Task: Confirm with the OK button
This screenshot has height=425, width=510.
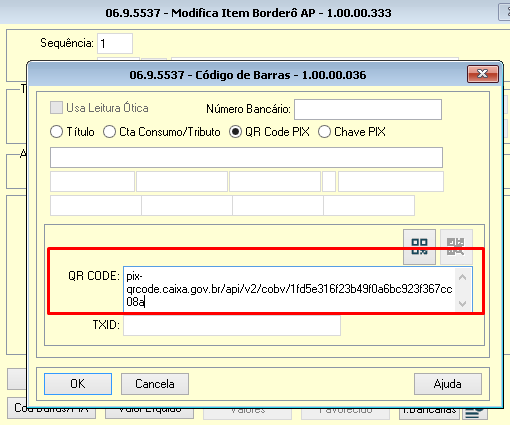Action: click(x=78, y=384)
